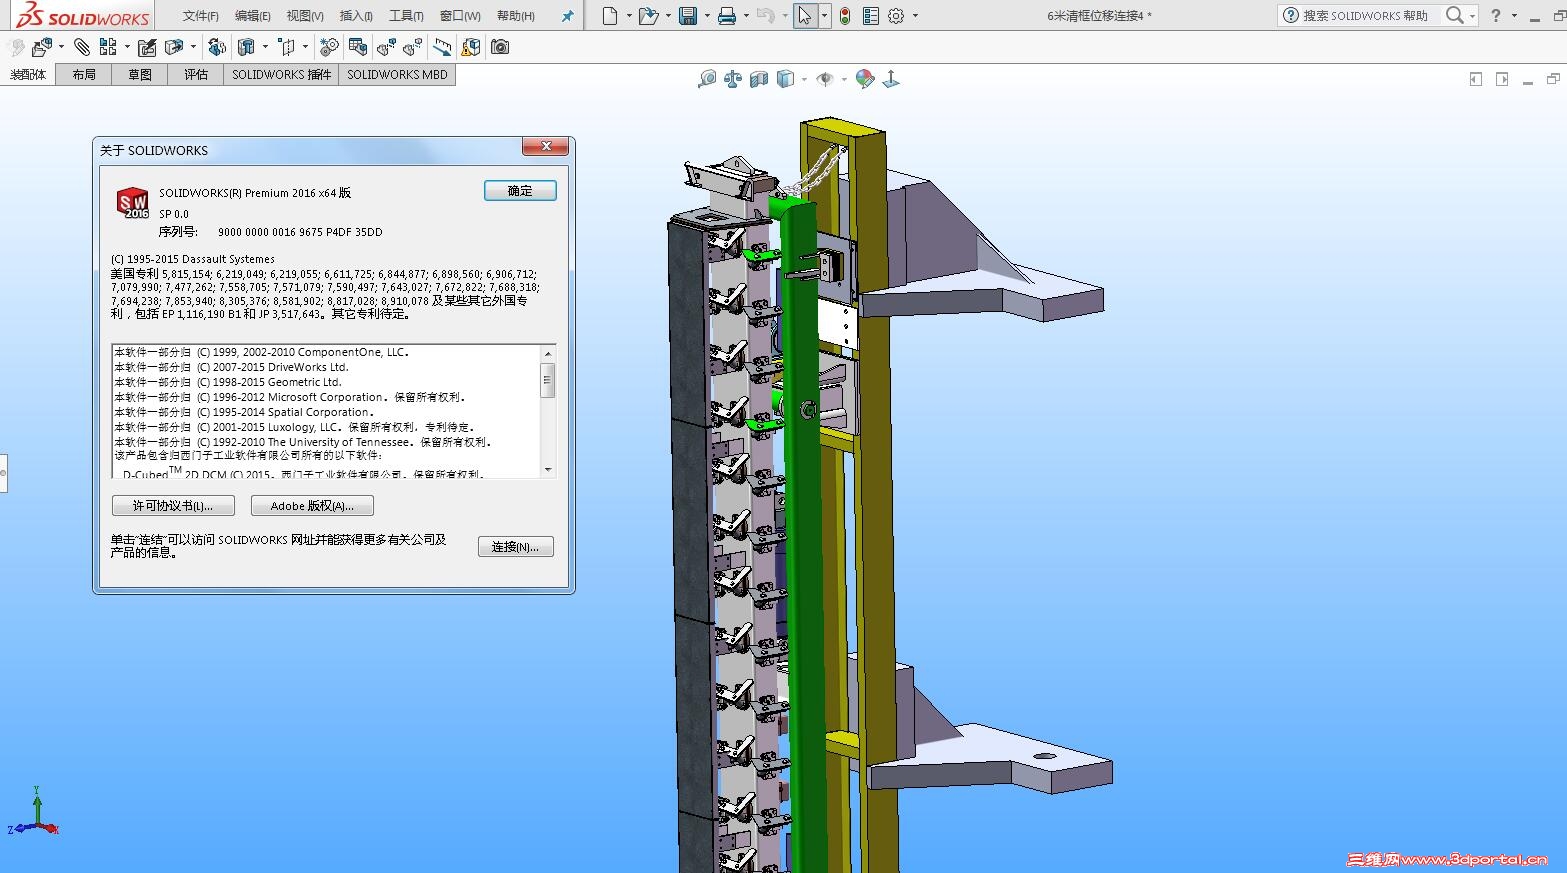Switch to the 草图 tab
1567x873 pixels.
pos(140,75)
